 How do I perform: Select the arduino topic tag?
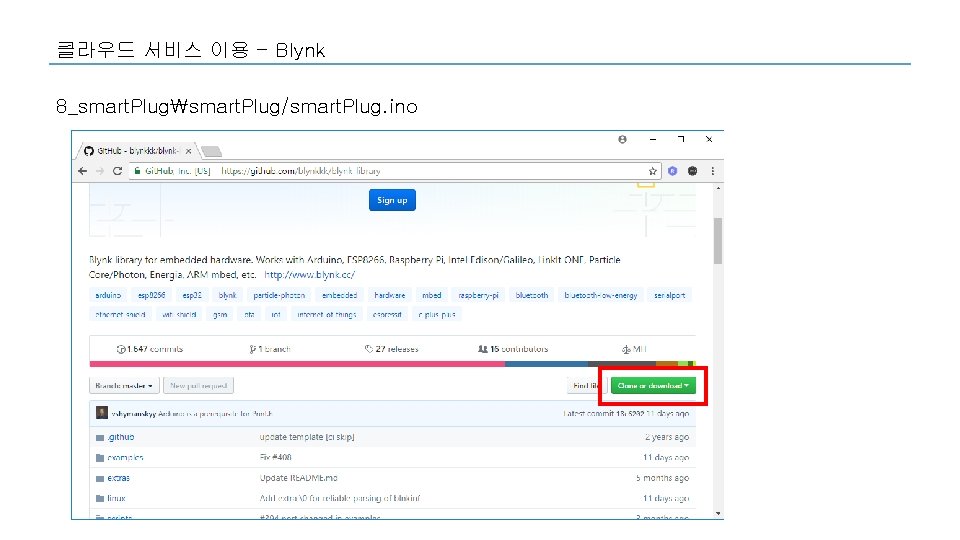click(108, 295)
